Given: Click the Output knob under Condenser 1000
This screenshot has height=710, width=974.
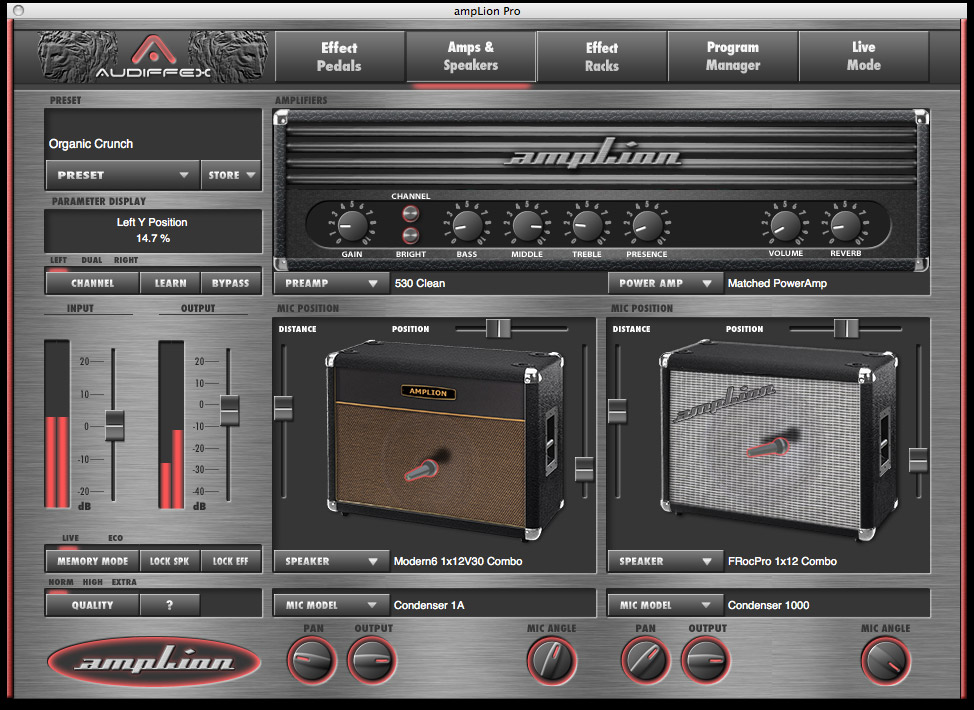Looking at the screenshot, I should point(706,660).
